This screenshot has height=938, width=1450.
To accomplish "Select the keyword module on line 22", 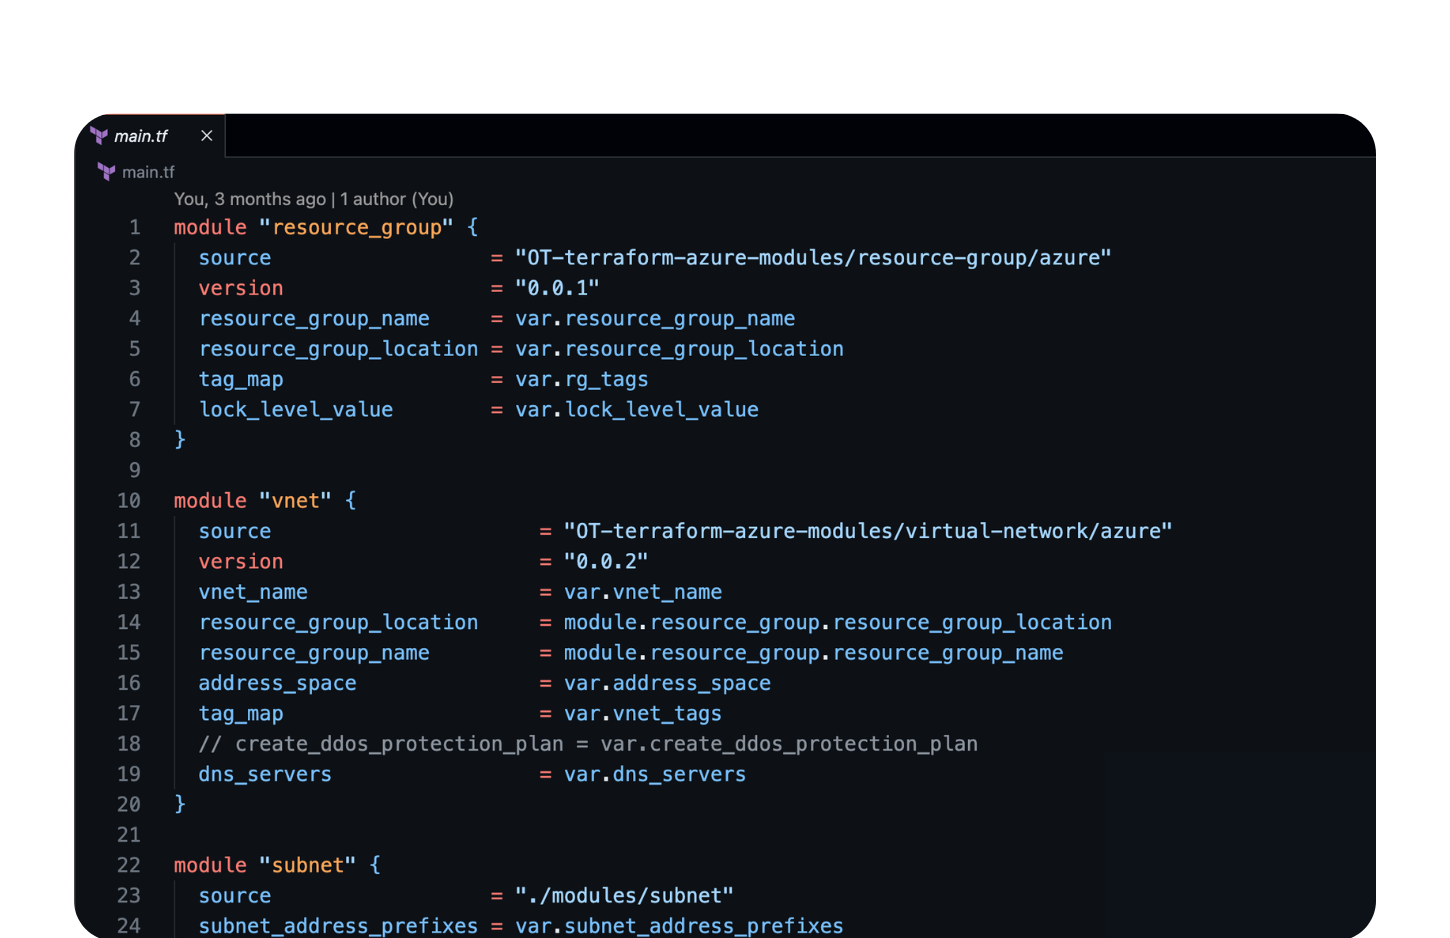I will [x=210, y=865].
